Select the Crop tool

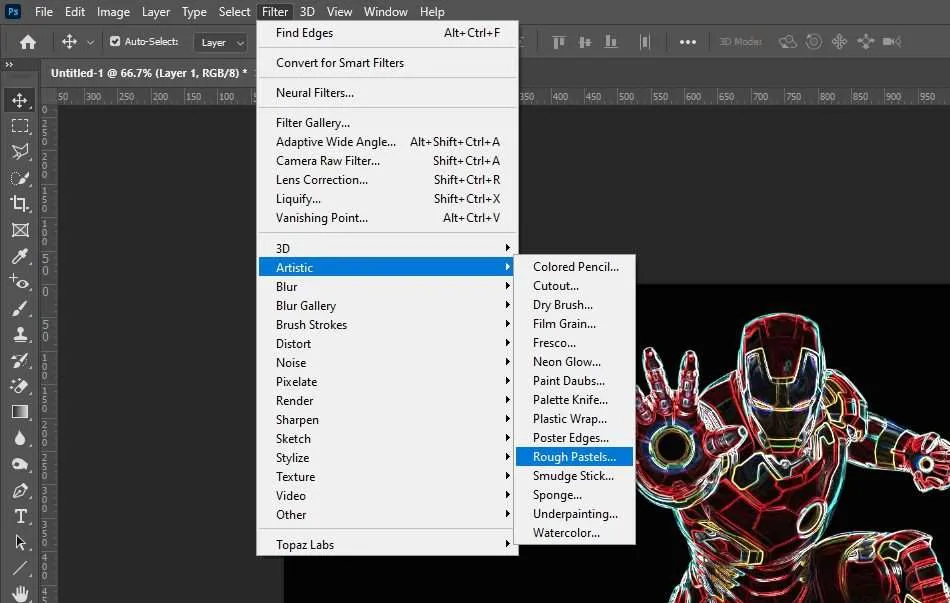(x=20, y=204)
